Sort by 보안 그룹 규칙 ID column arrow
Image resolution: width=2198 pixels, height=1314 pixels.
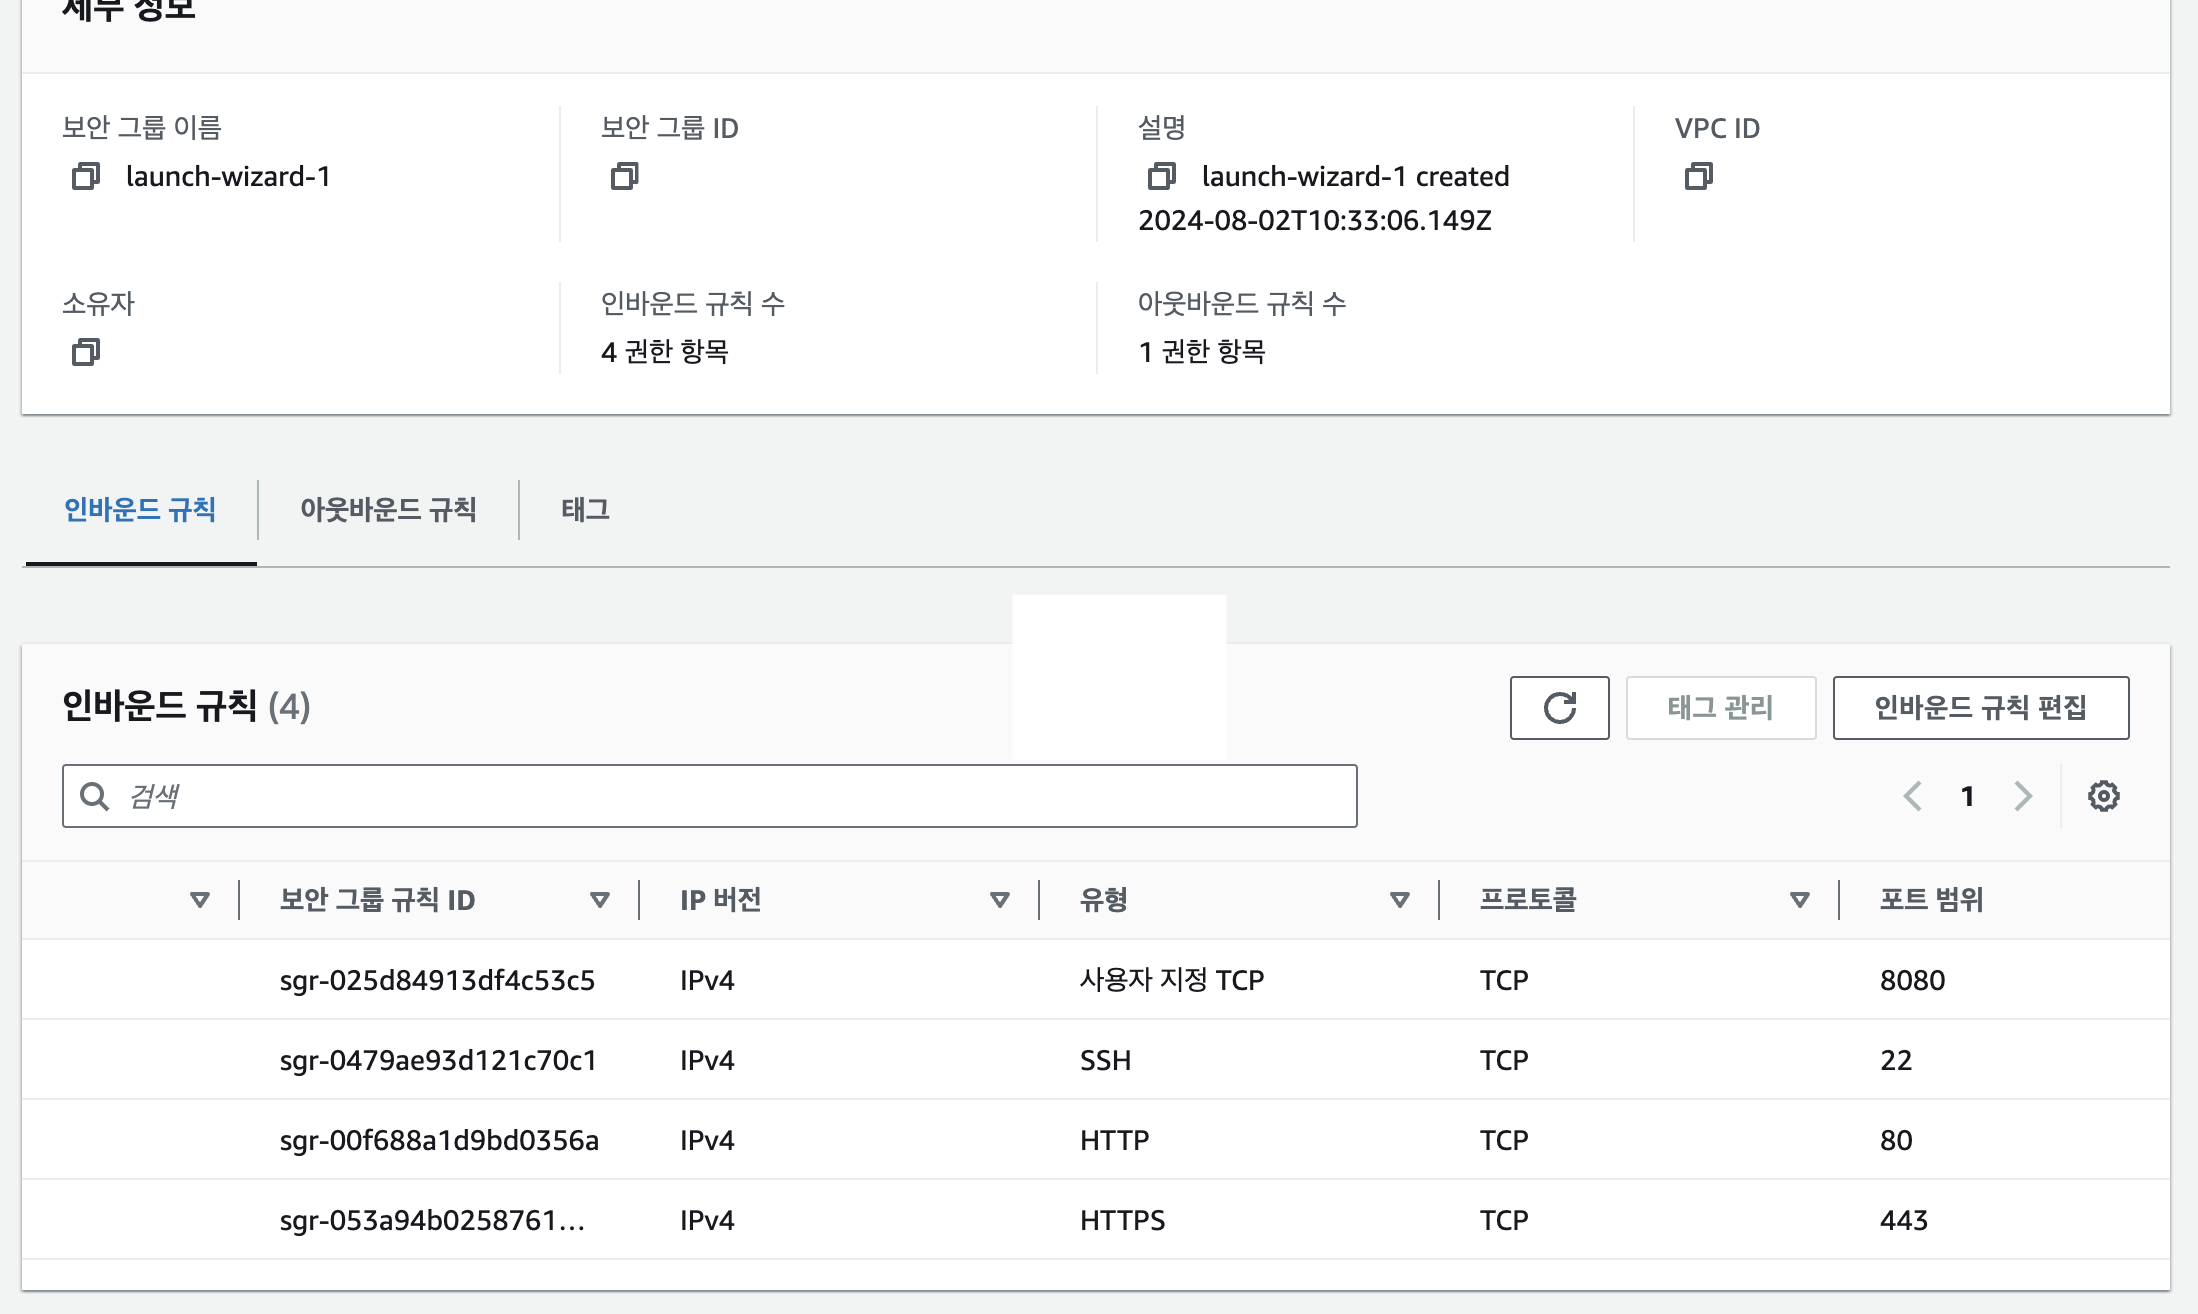[x=600, y=900]
